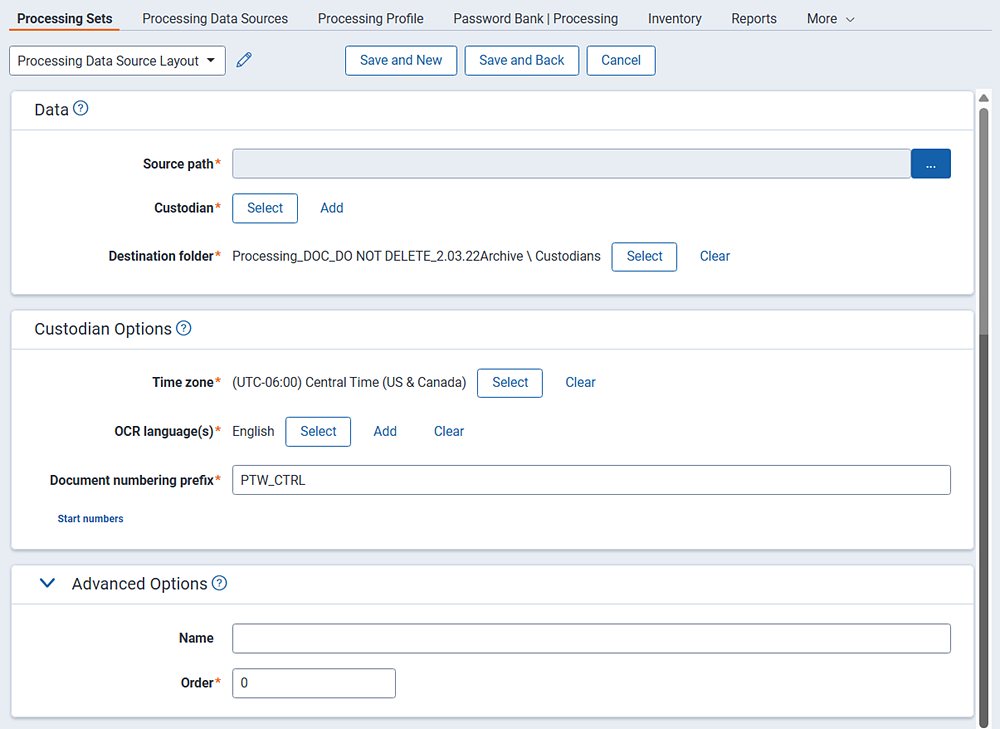Add a new custodian
The width and height of the screenshot is (1000, 729).
pyautogui.click(x=331, y=208)
